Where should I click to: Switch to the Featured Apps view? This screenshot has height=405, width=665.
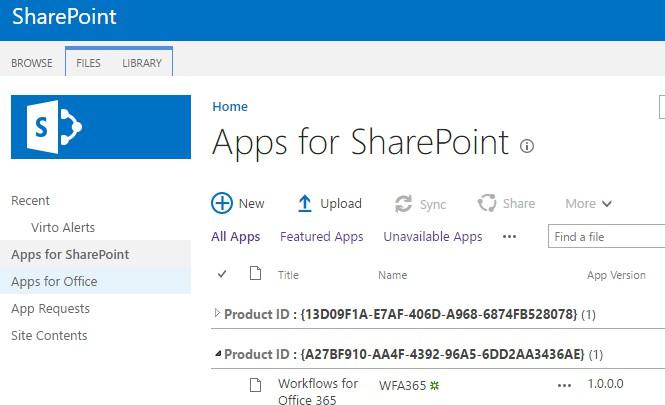pos(322,237)
